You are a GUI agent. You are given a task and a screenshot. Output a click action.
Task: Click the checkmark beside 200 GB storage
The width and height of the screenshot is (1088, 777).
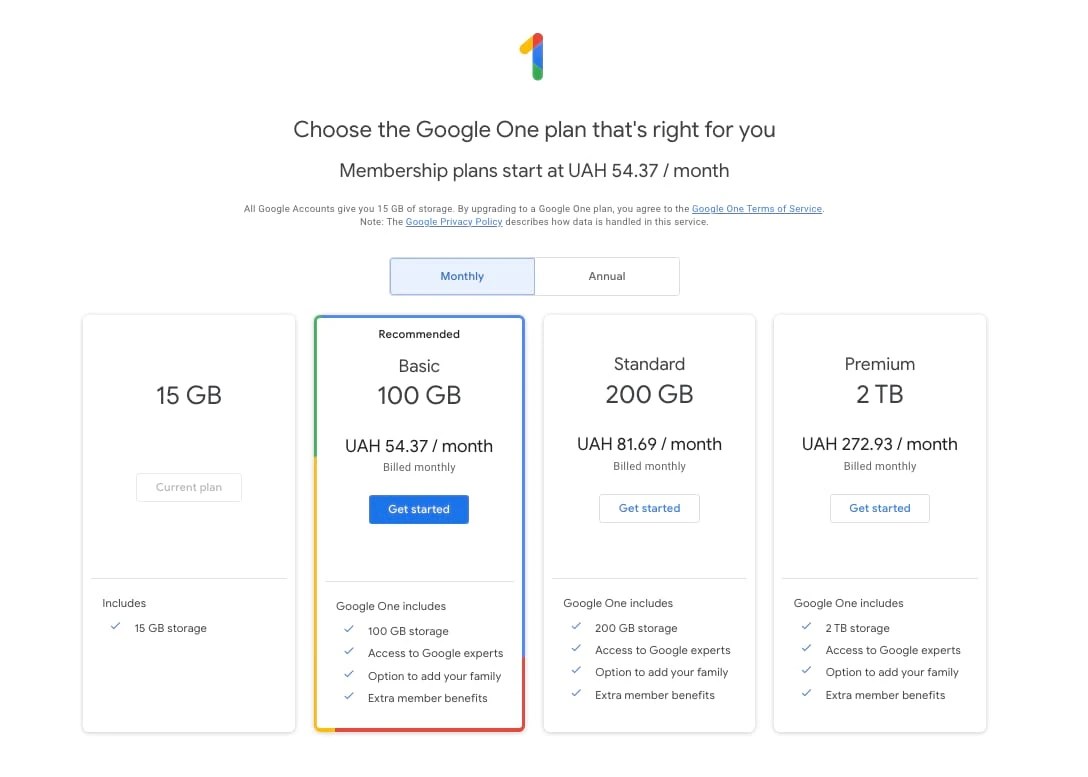[x=575, y=628]
